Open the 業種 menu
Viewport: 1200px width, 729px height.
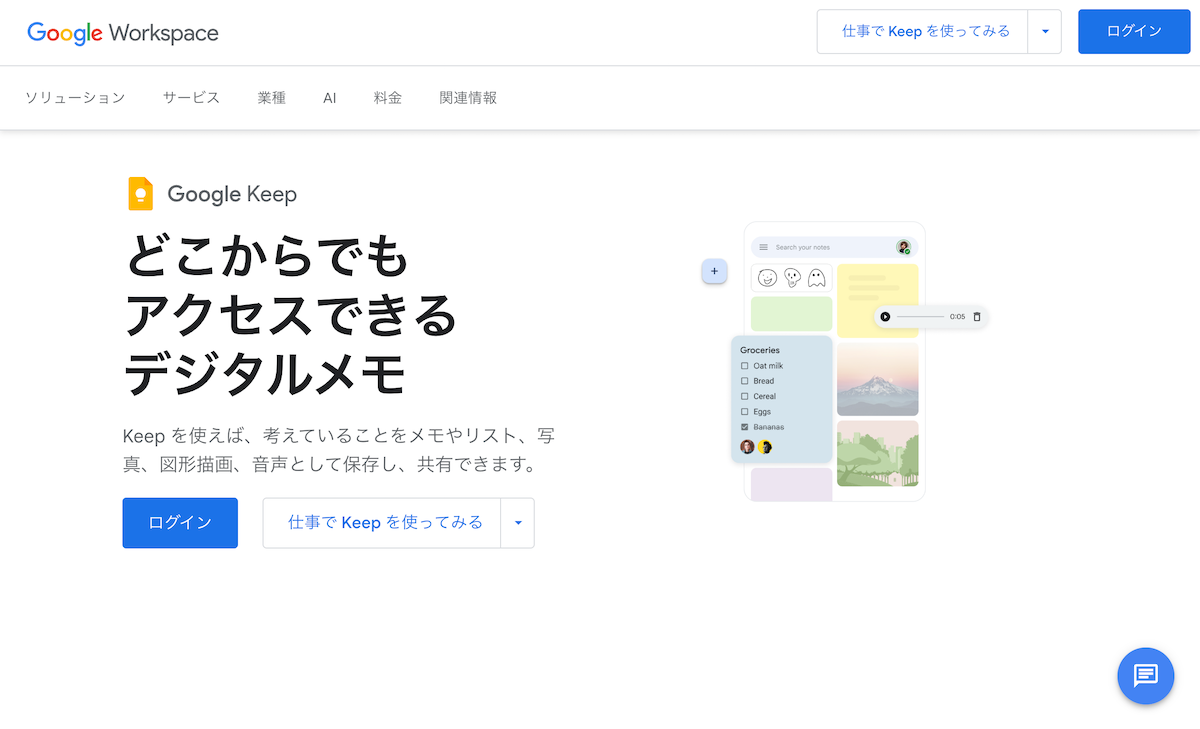tap(271, 97)
